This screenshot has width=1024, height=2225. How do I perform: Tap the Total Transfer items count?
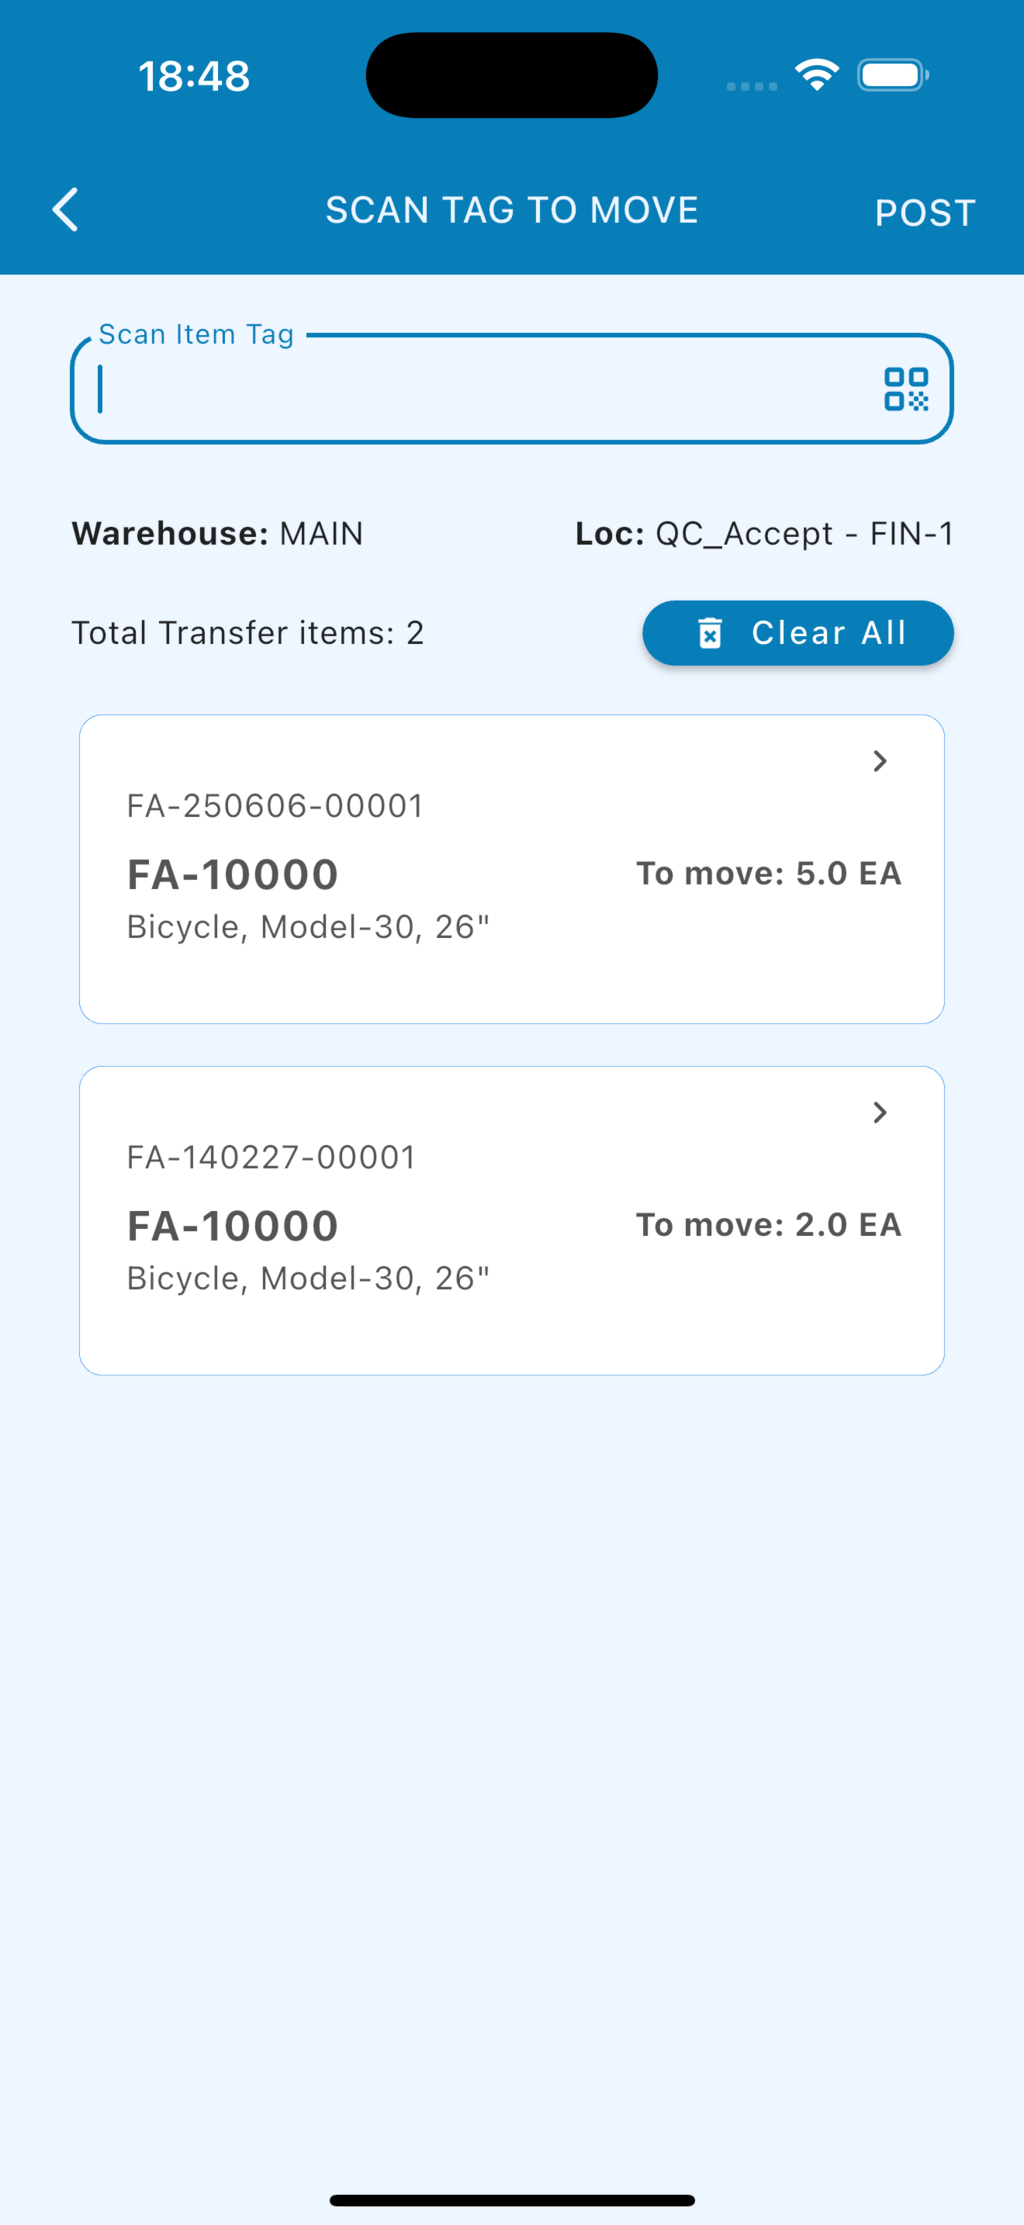[248, 633]
